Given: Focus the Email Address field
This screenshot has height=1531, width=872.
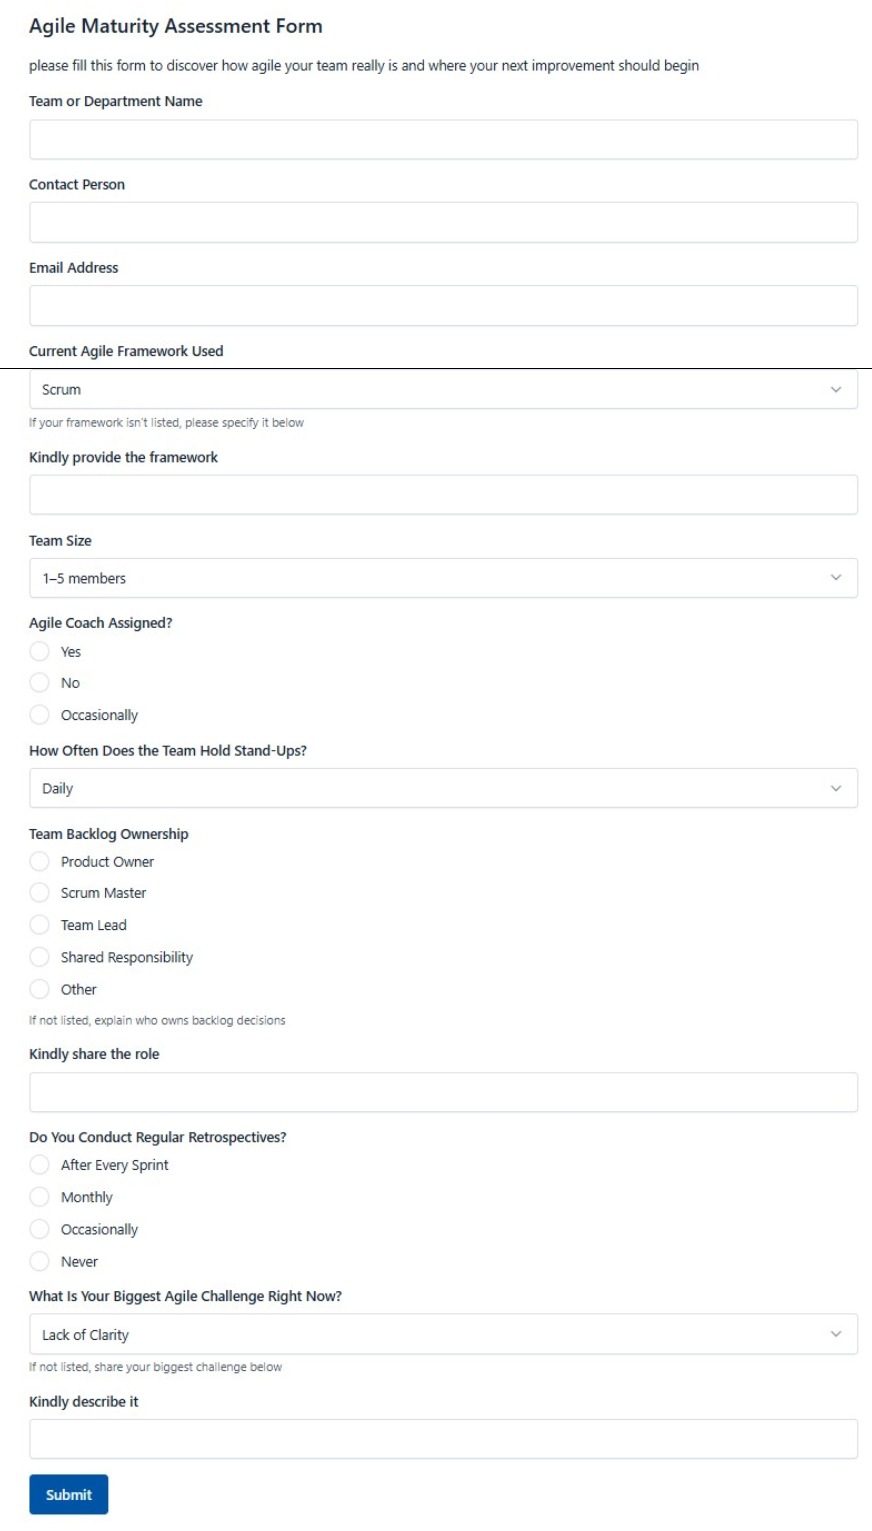Looking at the screenshot, I should point(444,304).
